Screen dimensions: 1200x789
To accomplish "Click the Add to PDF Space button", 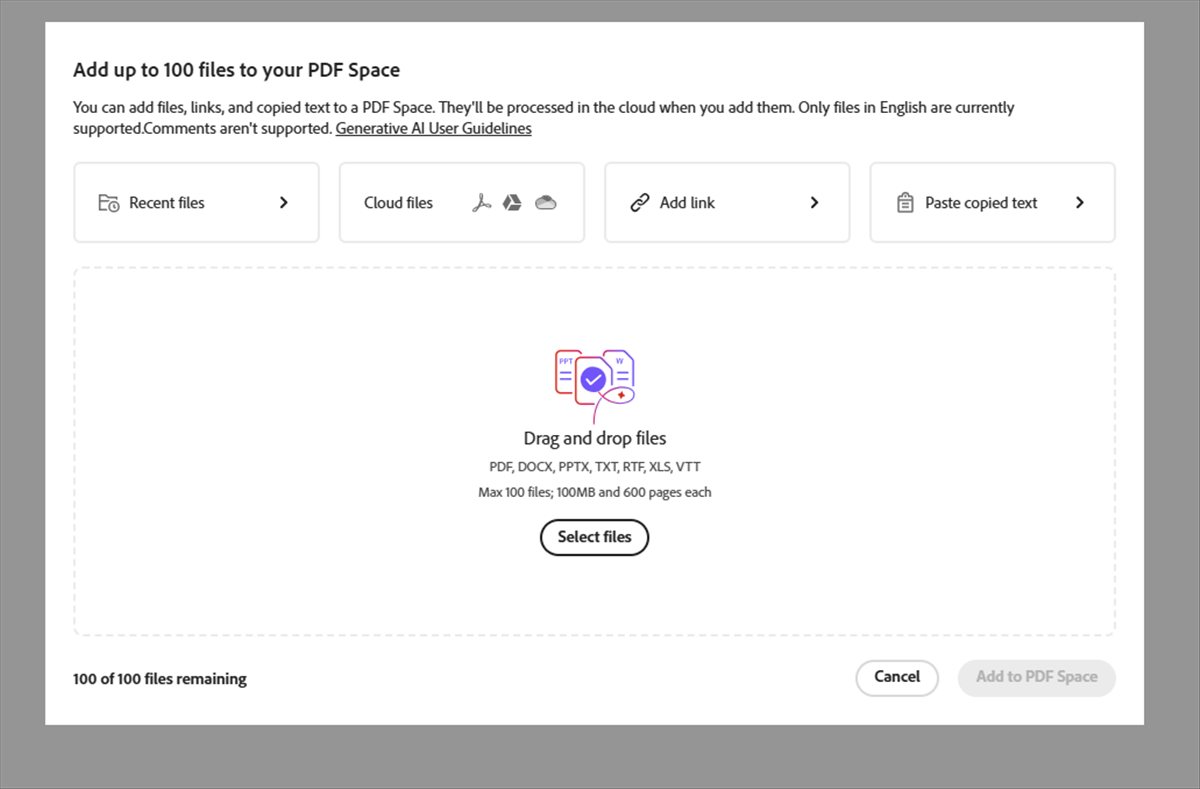I will click(1036, 677).
